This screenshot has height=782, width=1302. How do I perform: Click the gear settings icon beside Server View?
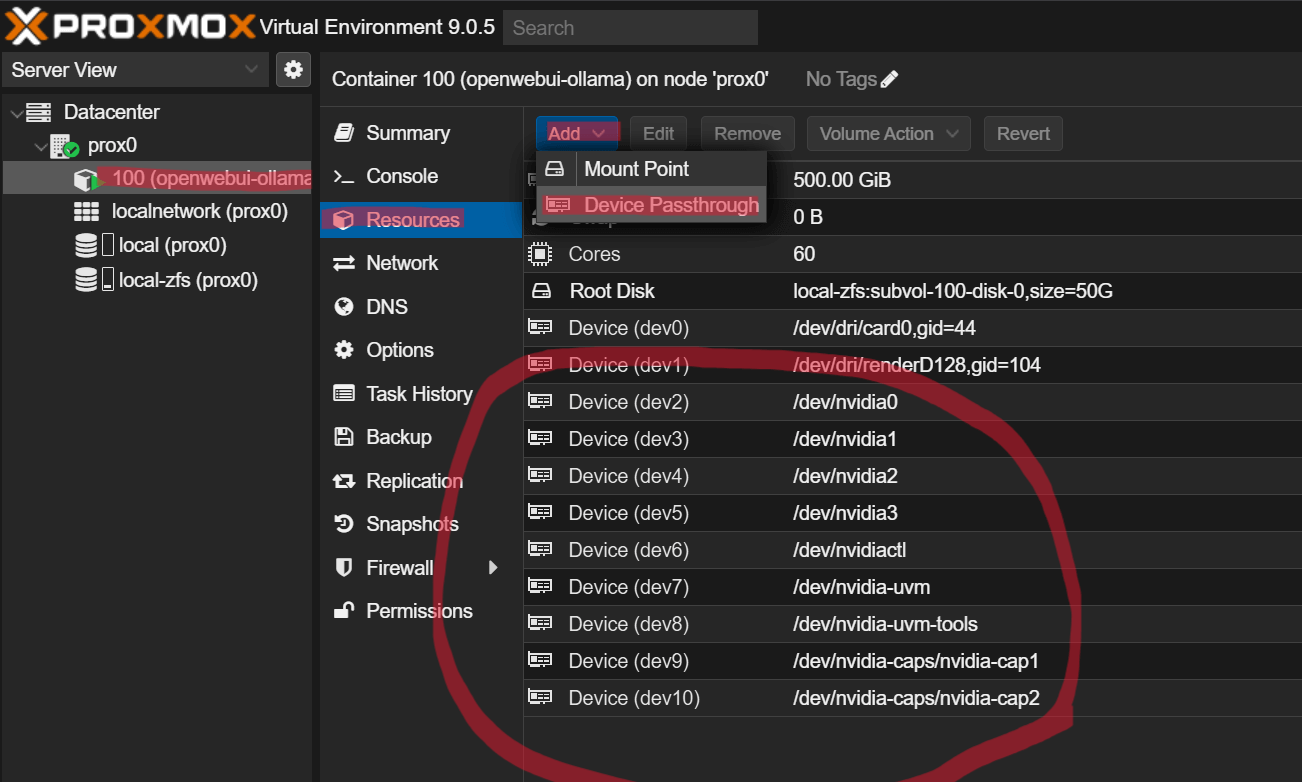(293, 70)
